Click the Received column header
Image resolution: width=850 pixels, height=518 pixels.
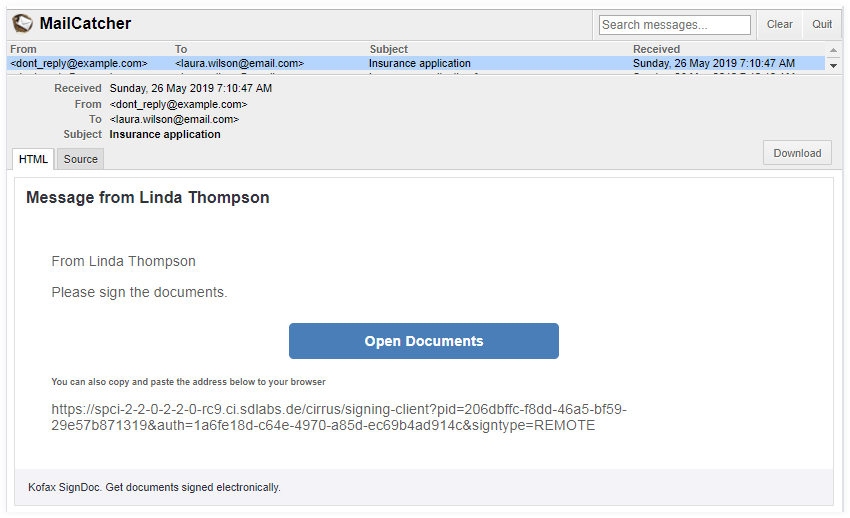tap(656, 49)
